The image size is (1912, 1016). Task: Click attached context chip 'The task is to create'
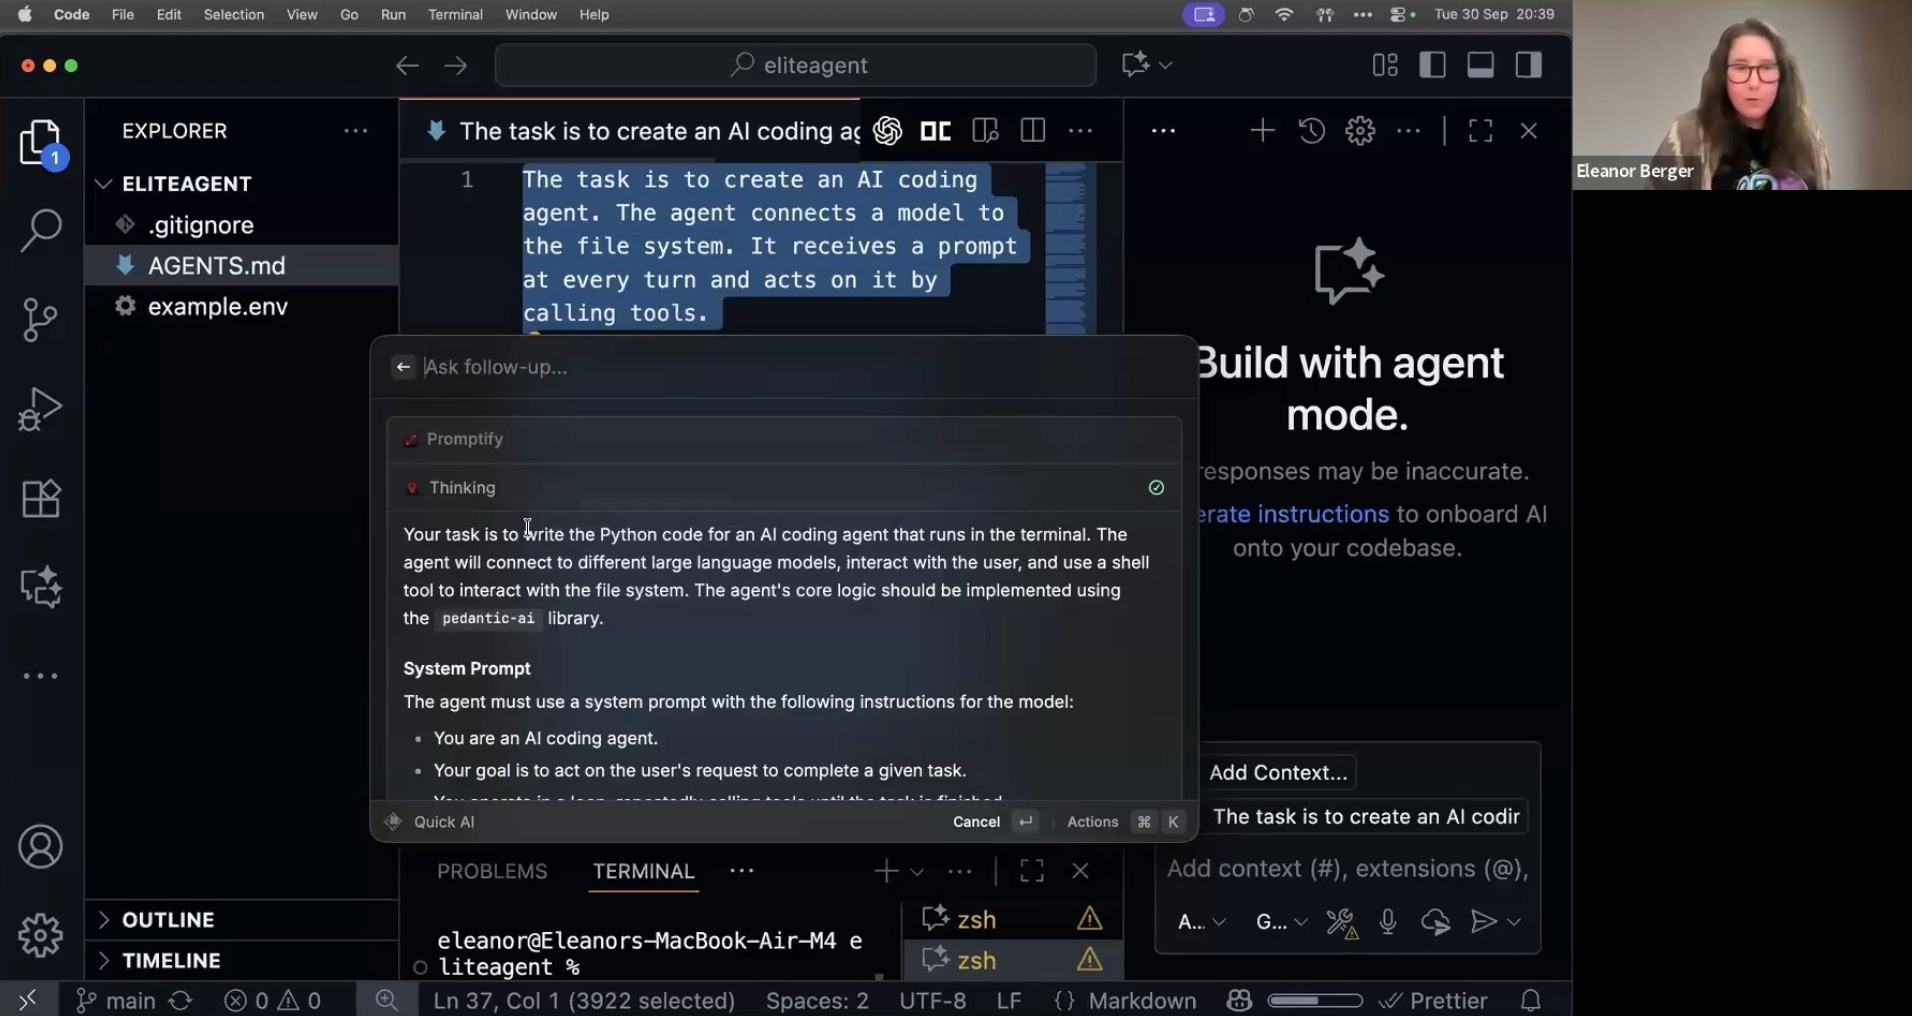pos(1365,817)
